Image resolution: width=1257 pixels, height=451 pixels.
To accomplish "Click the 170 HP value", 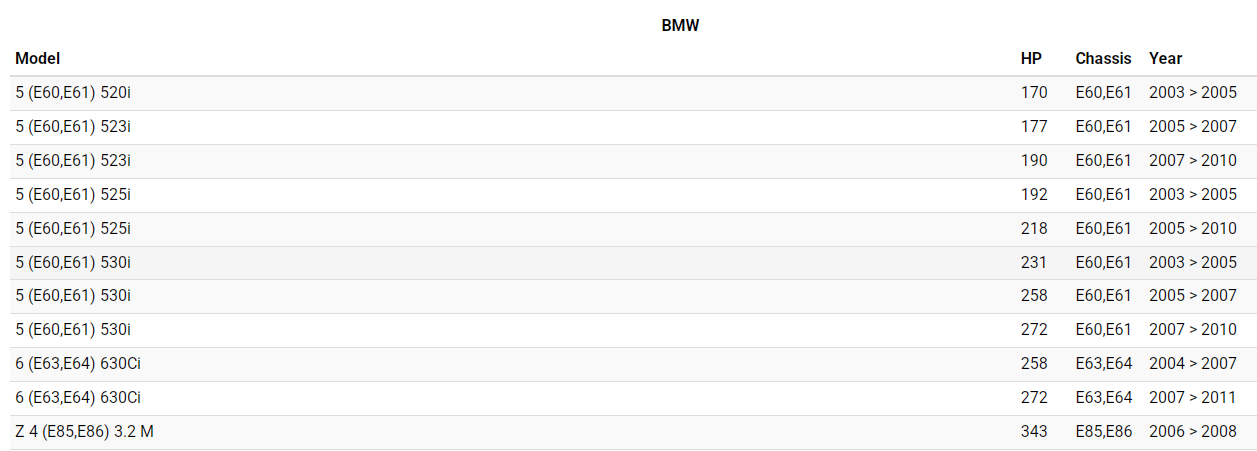I will (x=1034, y=93).
